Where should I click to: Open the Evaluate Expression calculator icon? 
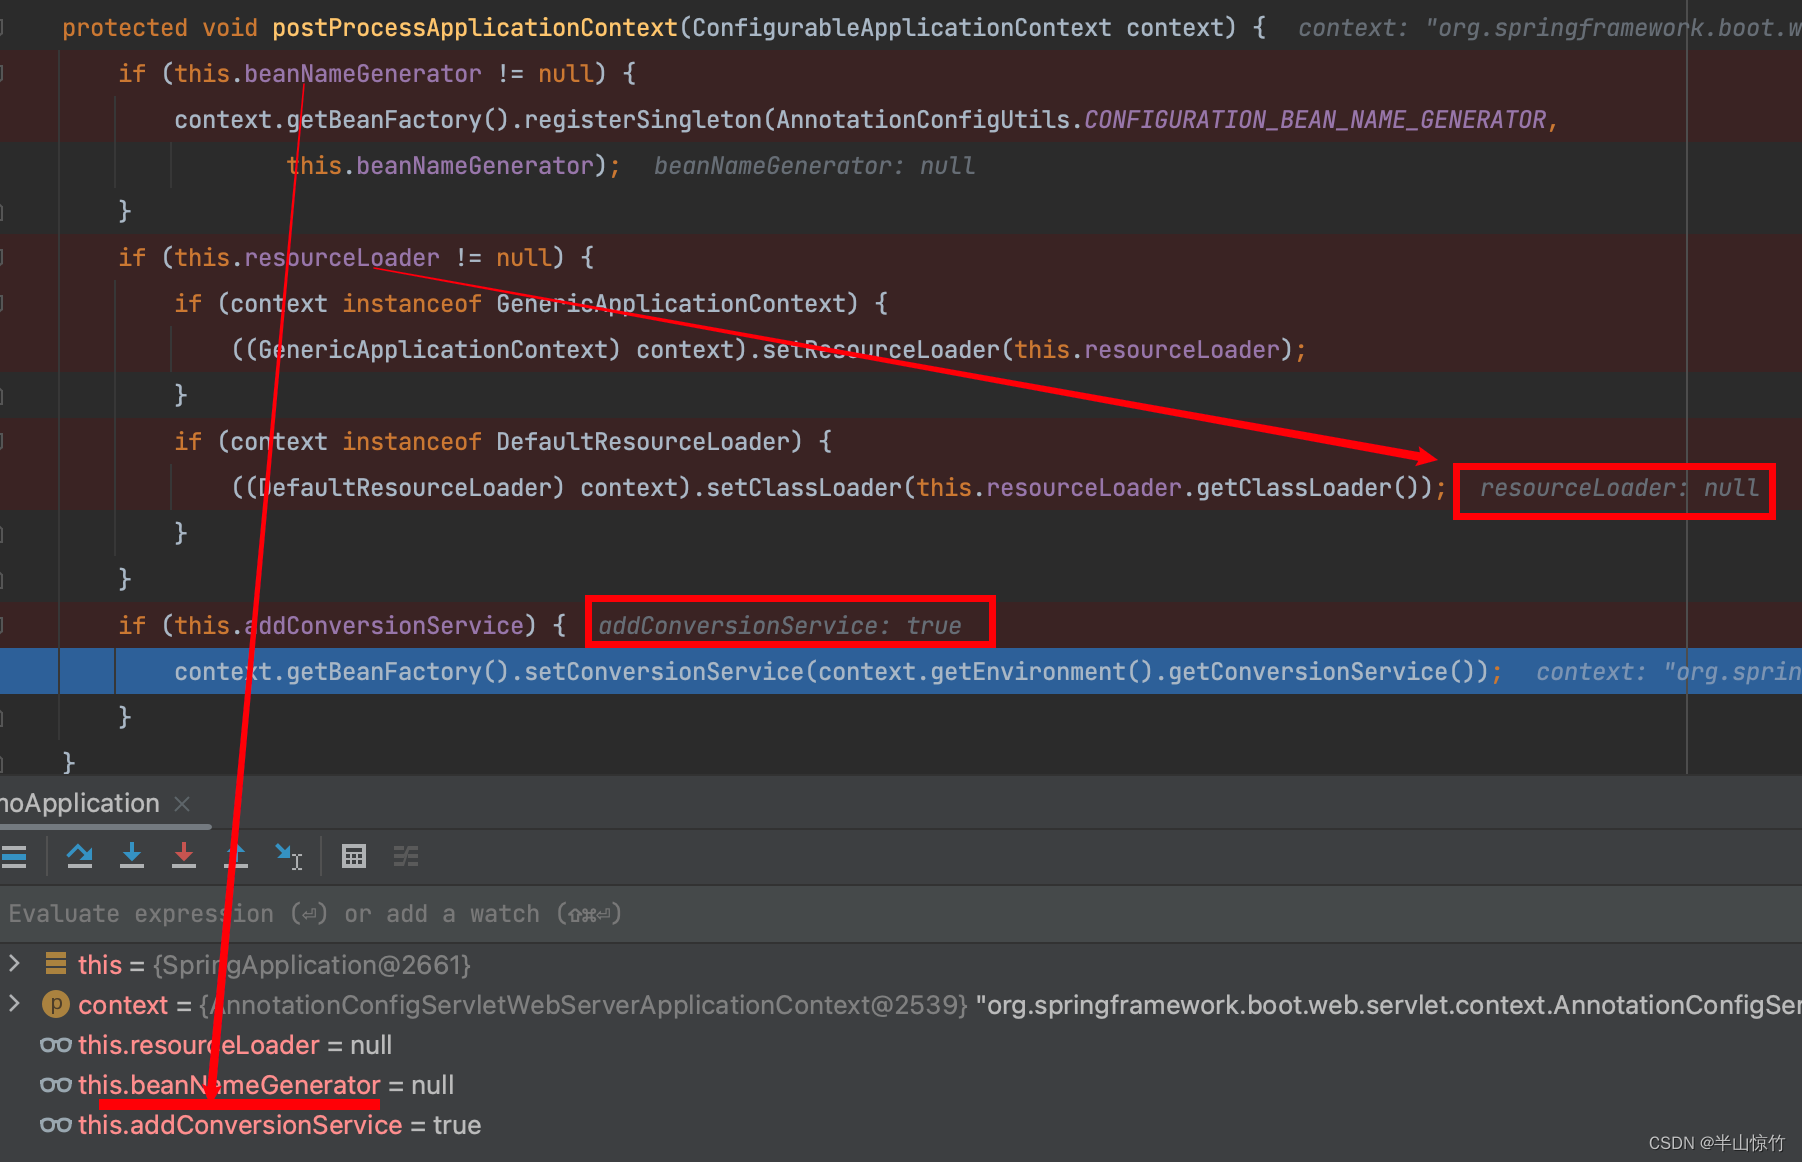coord(354,856)
